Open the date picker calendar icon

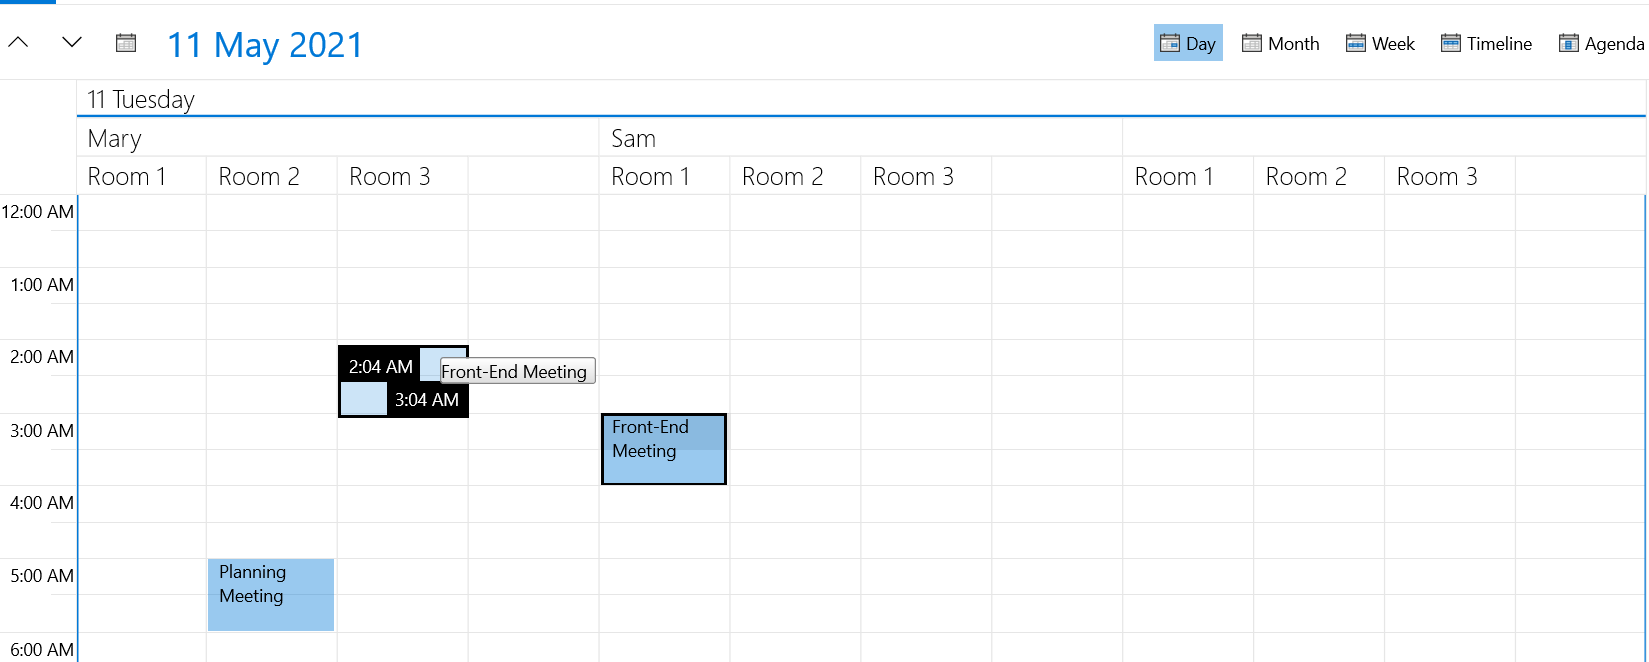125,42
